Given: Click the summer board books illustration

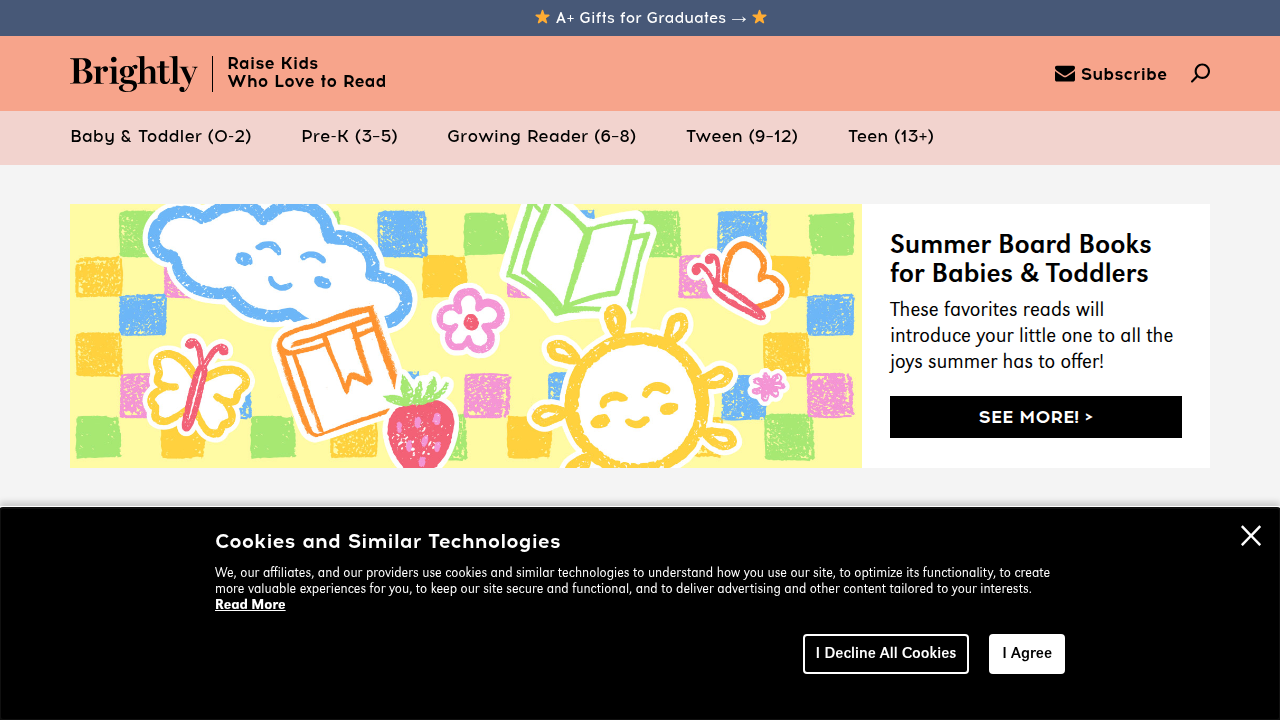Looking at the screenshot, I should point(466,336).
